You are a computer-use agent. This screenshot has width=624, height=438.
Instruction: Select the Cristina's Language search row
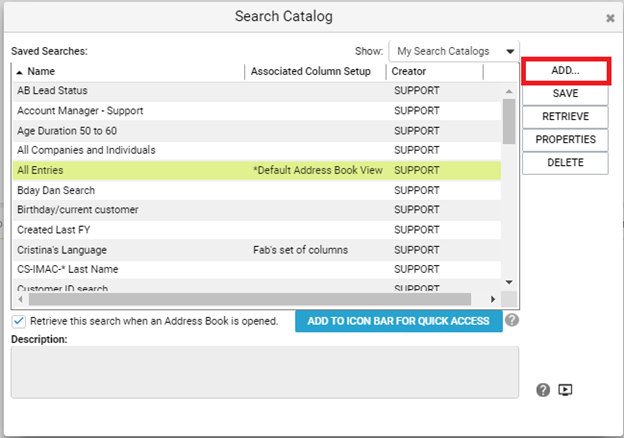(x=257, y=250)
